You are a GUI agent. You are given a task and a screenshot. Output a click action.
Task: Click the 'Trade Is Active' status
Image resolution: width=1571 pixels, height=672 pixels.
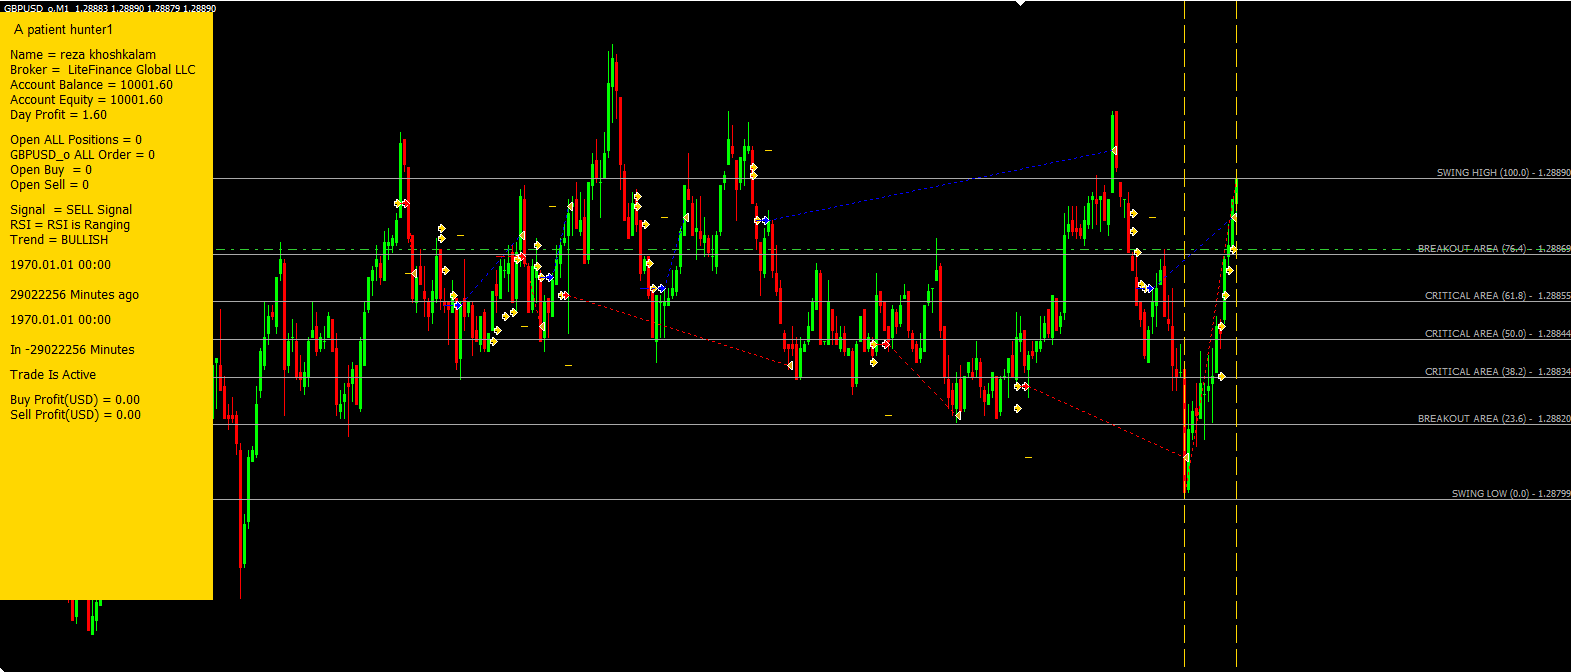[53, 375]
